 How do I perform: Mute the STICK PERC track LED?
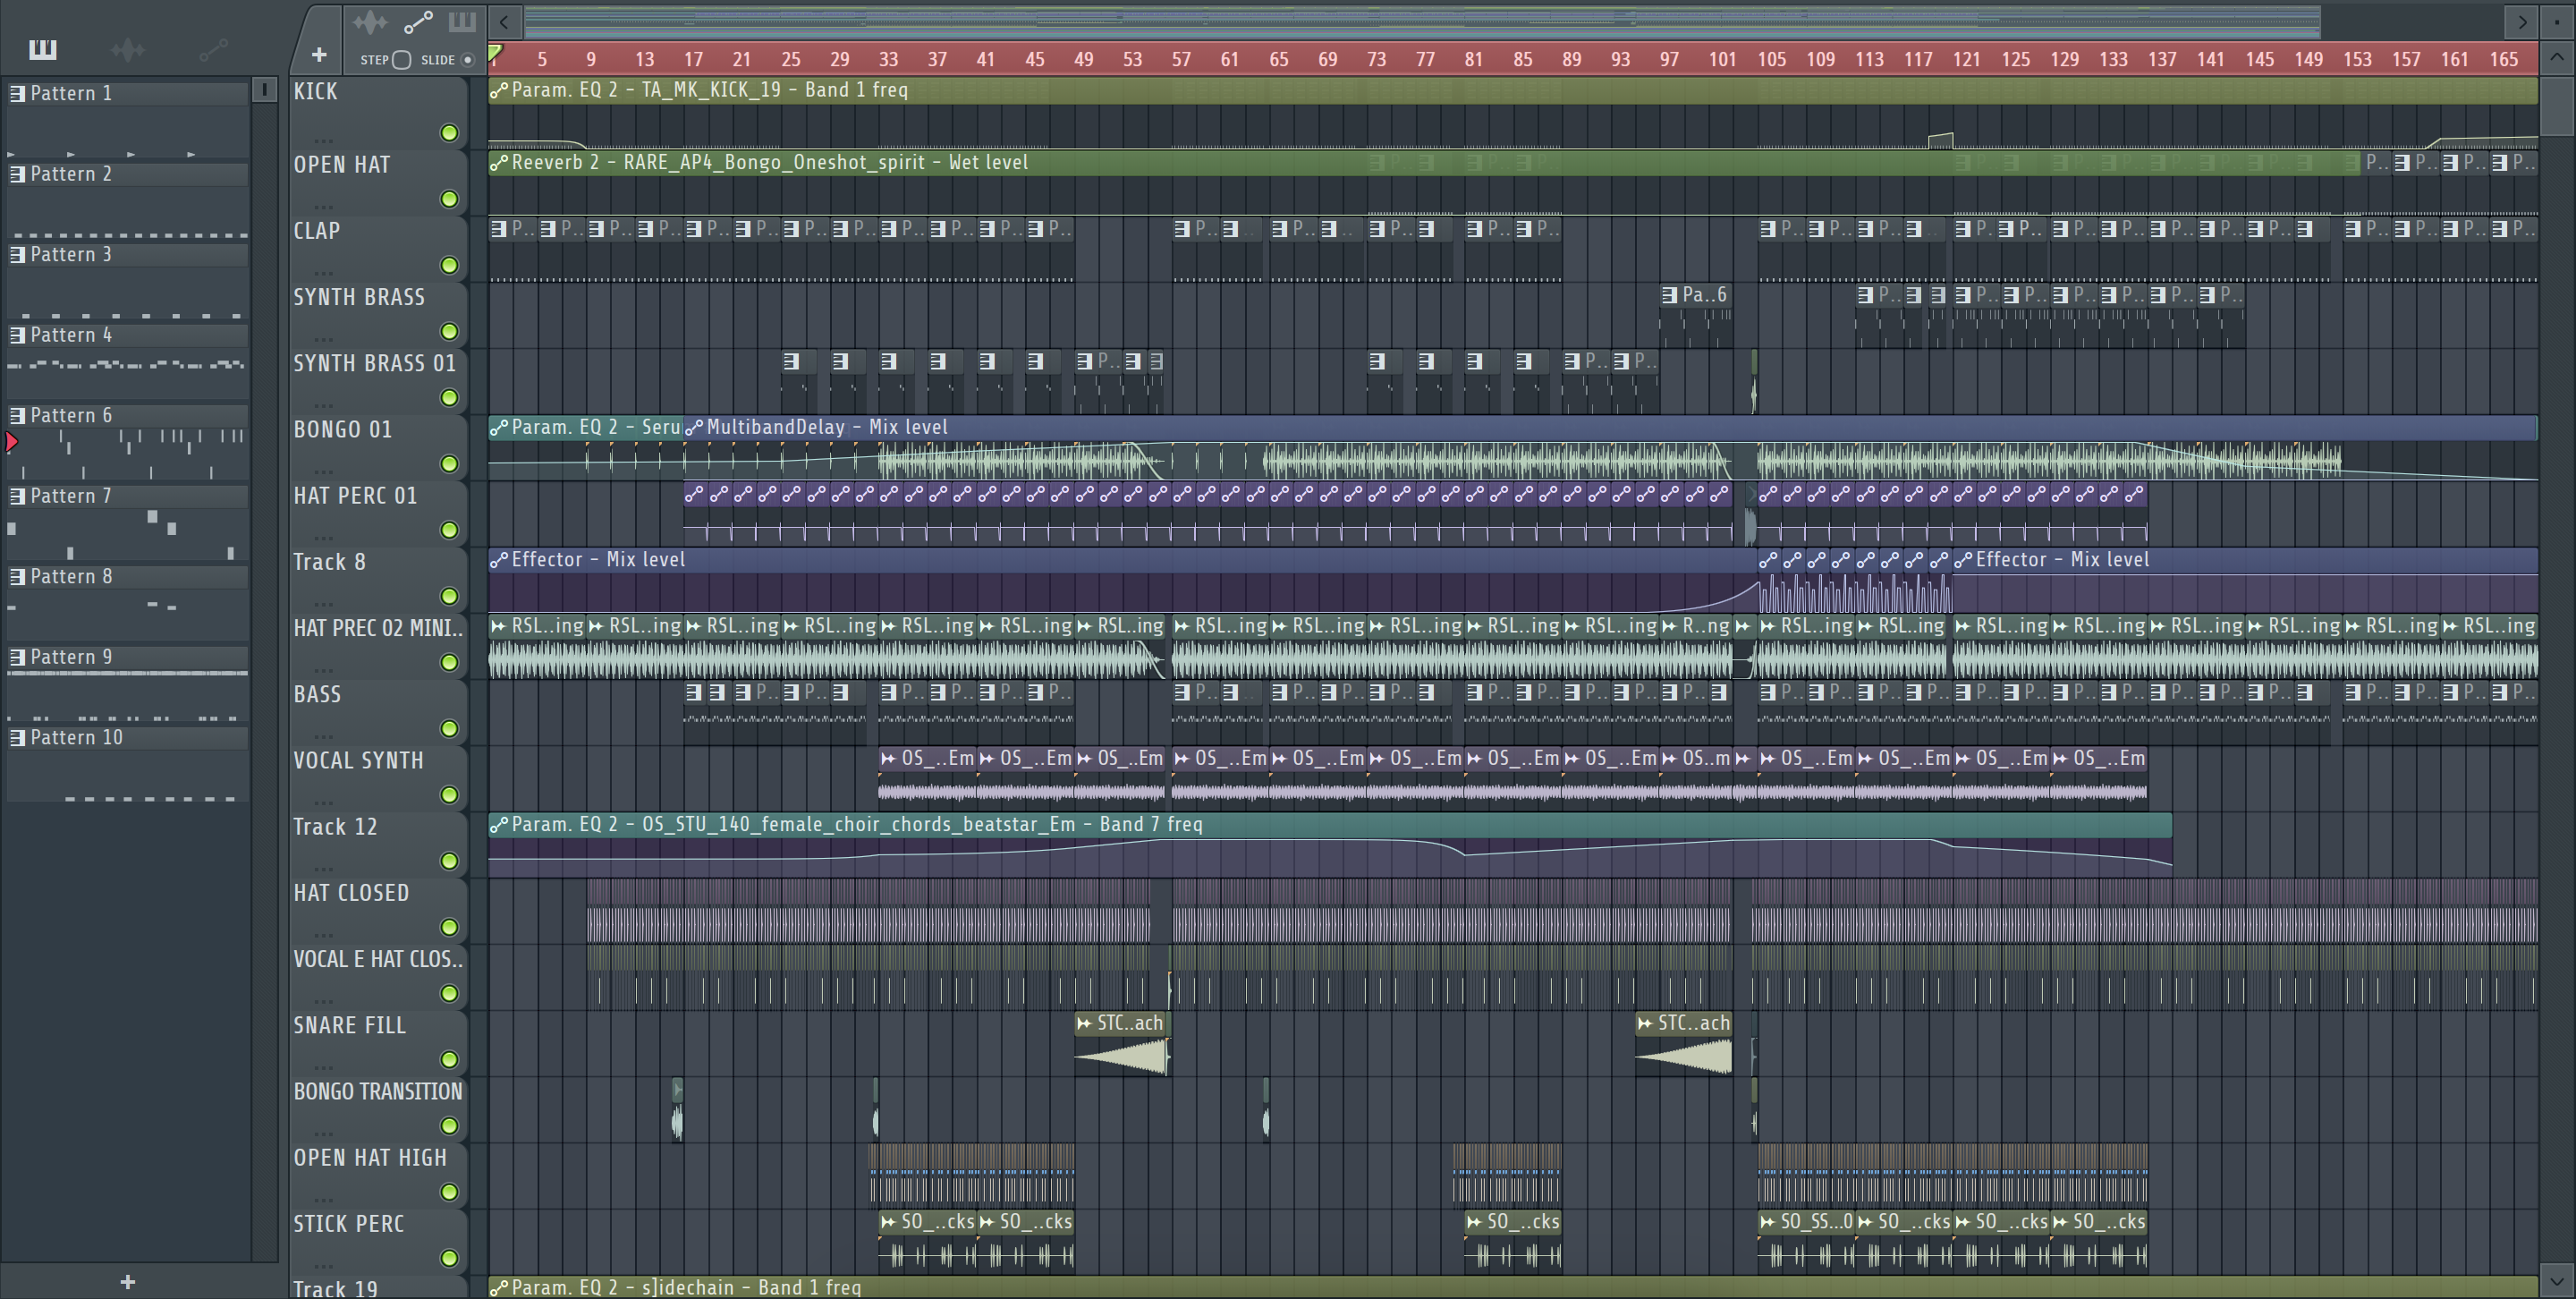coord(449,1258)
